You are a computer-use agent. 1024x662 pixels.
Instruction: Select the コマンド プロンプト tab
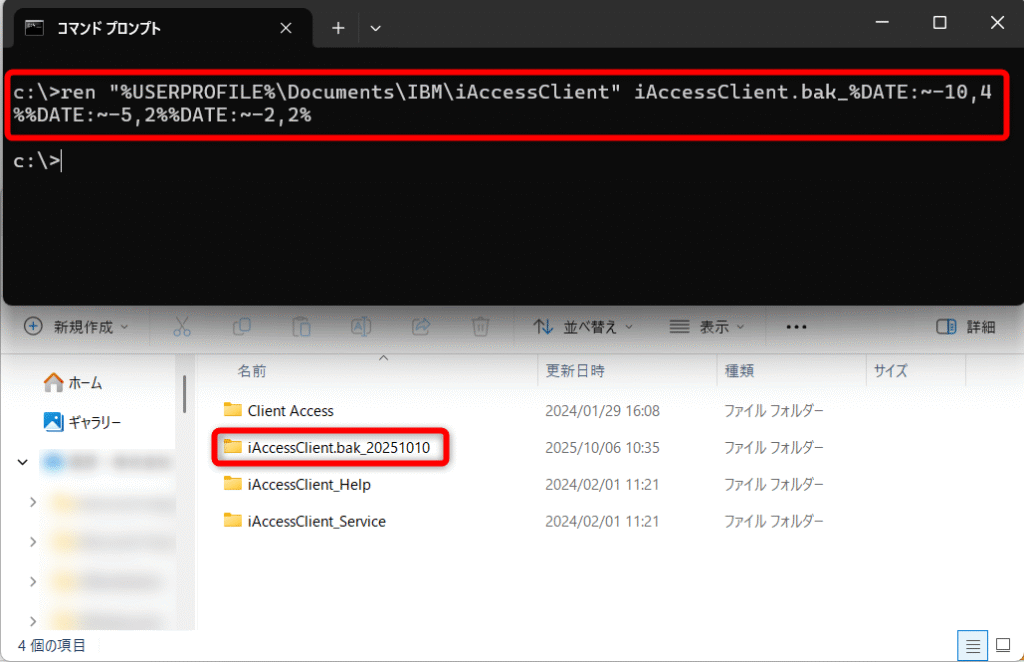click(150, 28)
